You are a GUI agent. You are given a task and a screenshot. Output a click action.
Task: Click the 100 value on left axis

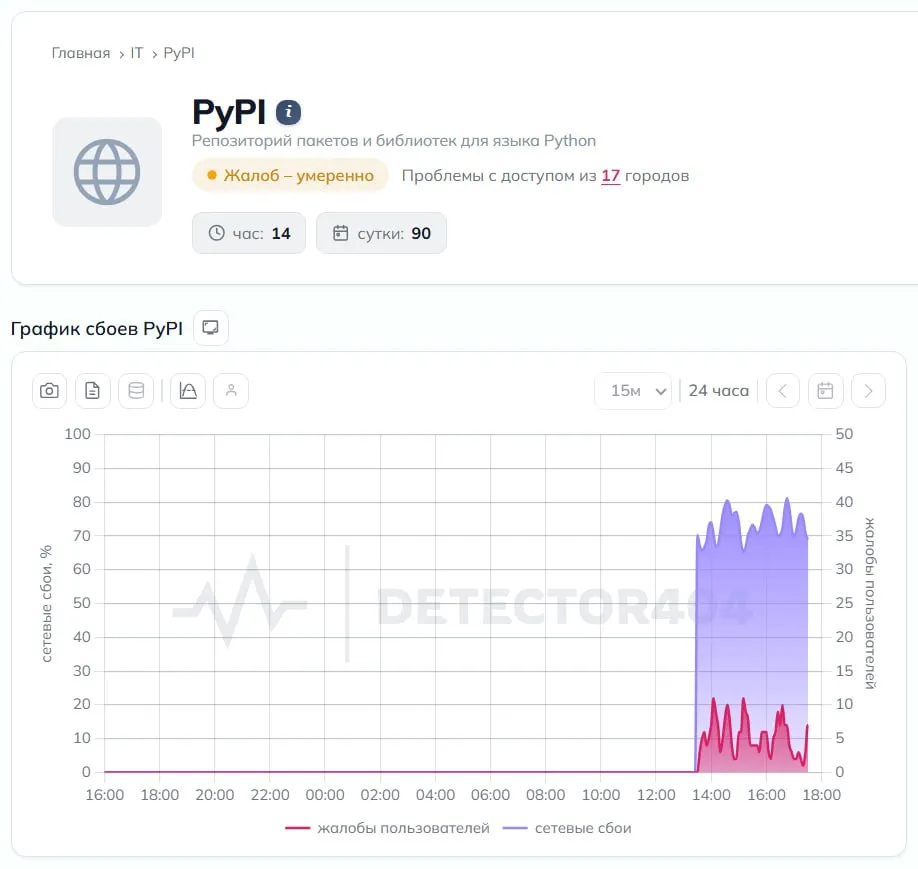(77, 434)
